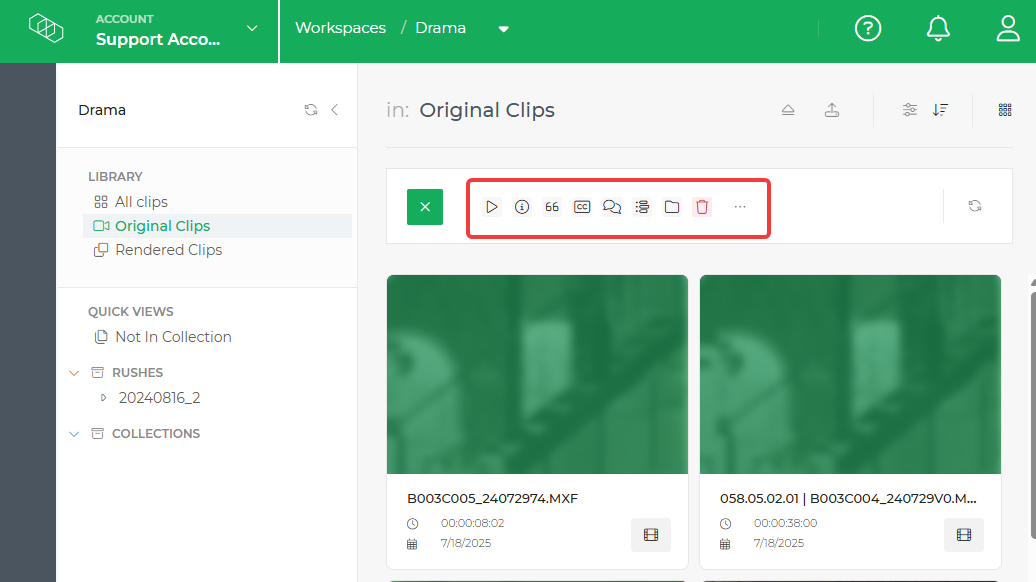Click the upload icon

click(x=832, y=110)
